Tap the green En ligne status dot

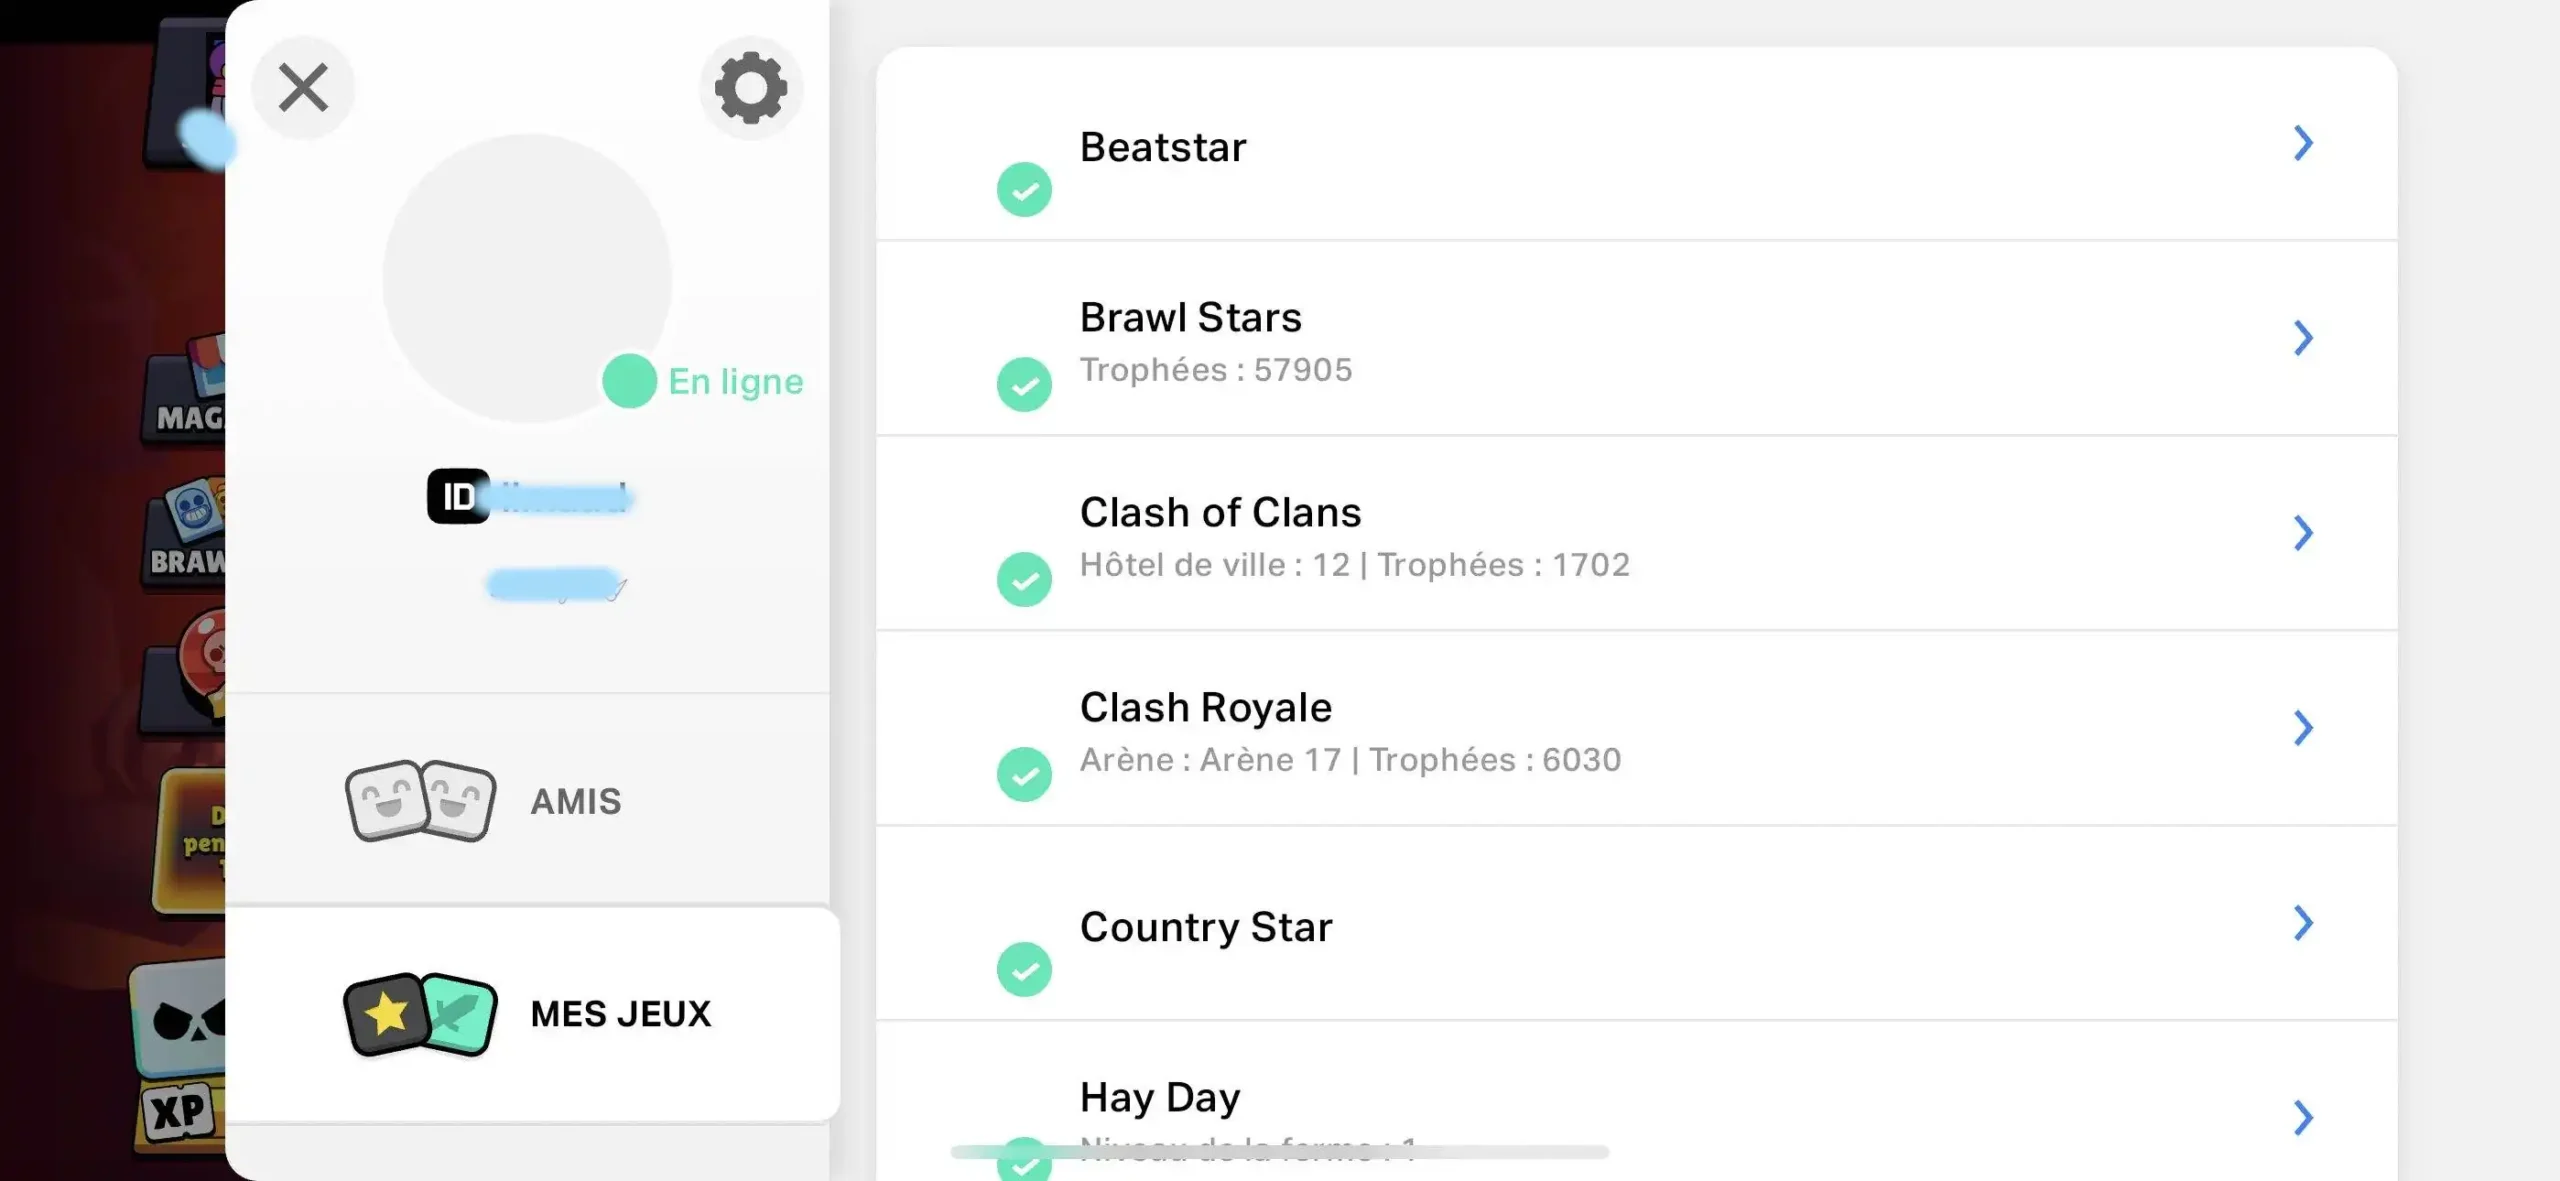tap(629, 381)
